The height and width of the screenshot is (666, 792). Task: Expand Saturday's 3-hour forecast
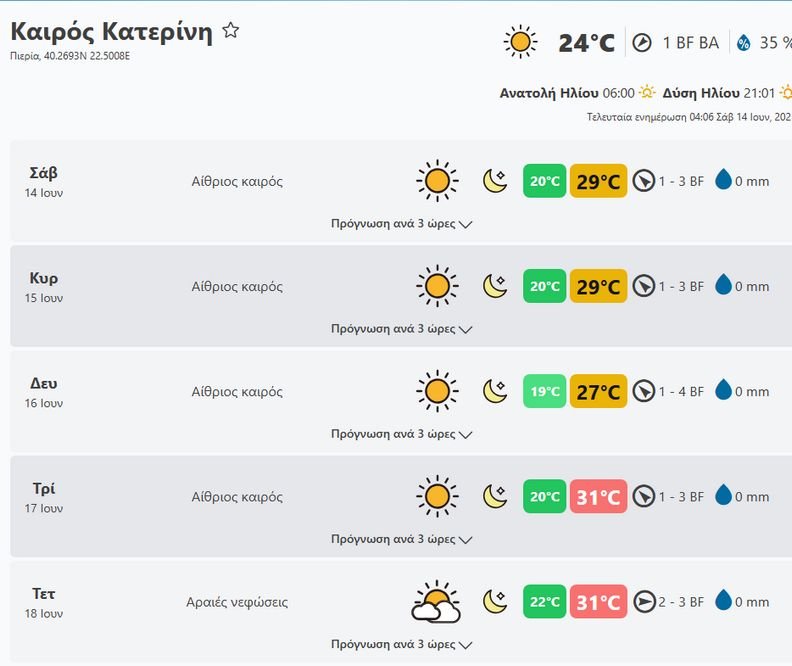click(401, 224)
